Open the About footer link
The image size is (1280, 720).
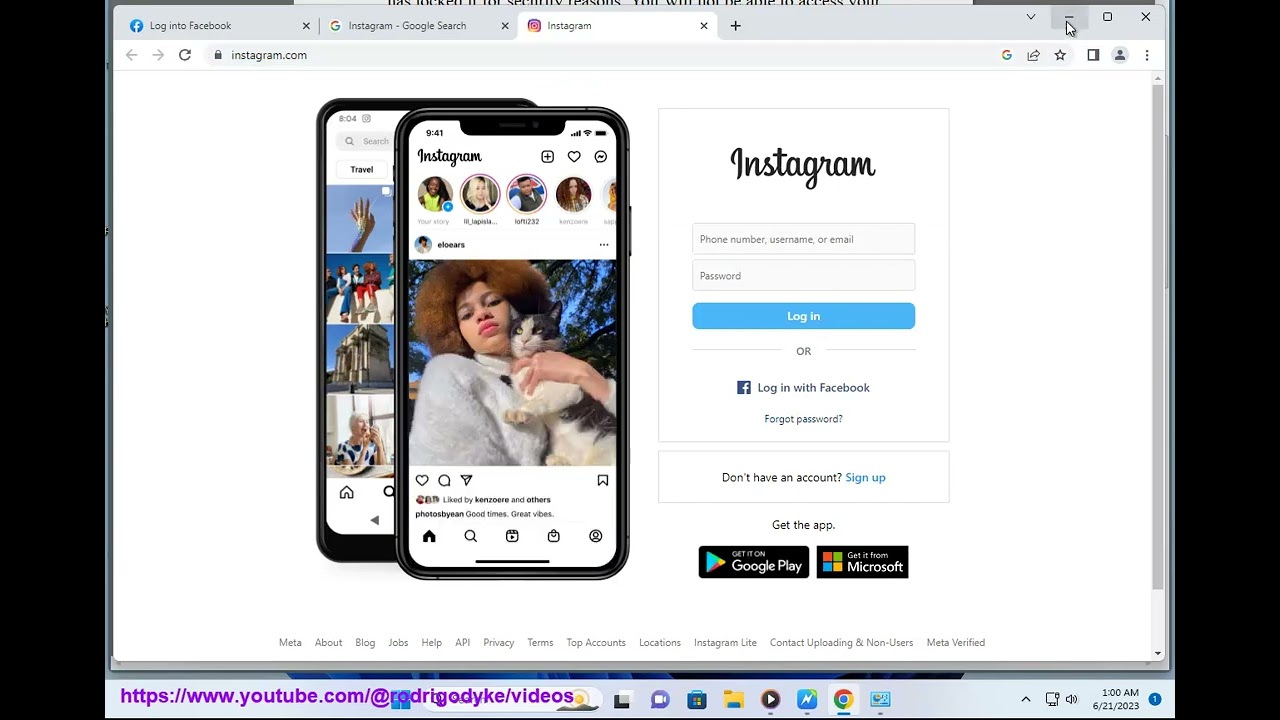tap(328, 643)
